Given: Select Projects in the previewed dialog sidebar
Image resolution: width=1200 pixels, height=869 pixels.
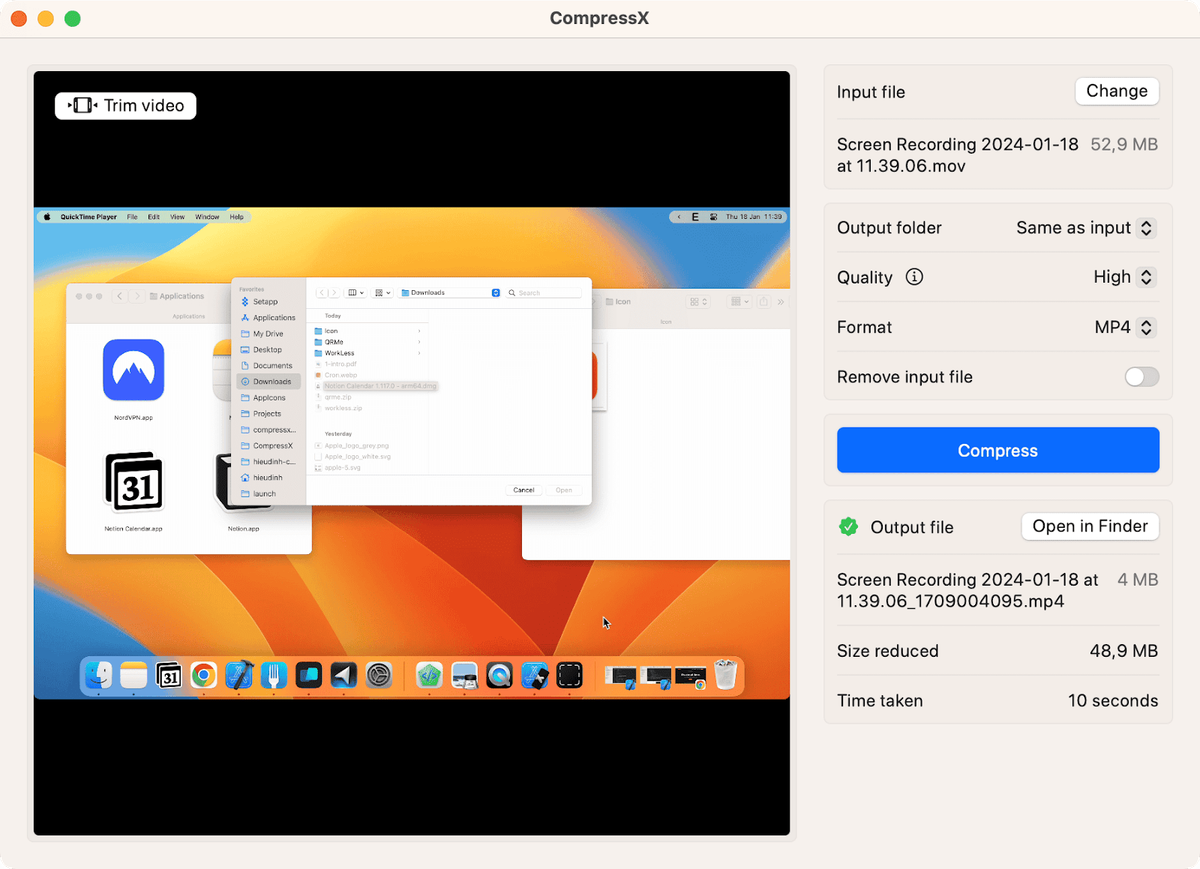Looking at the screenshot, I should (266, 414).
